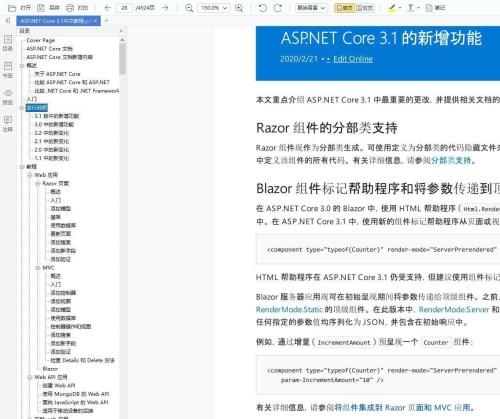Open the outline (目录) sidebar panel icon
Image resolution: width=500 pixels, height=419 pixels.
point(8,43)
